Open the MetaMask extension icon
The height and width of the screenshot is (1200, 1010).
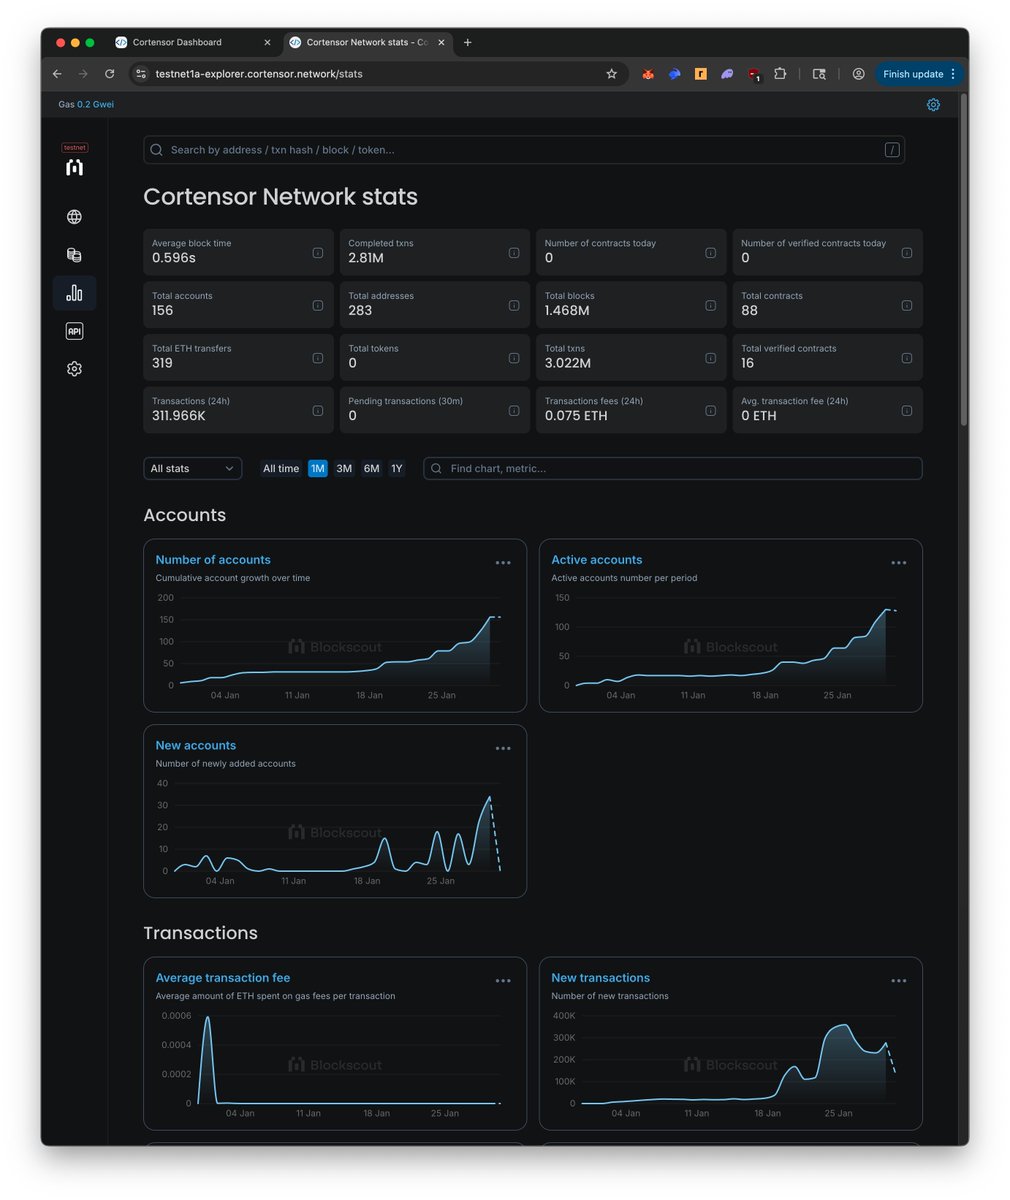[x=648, y=73]
